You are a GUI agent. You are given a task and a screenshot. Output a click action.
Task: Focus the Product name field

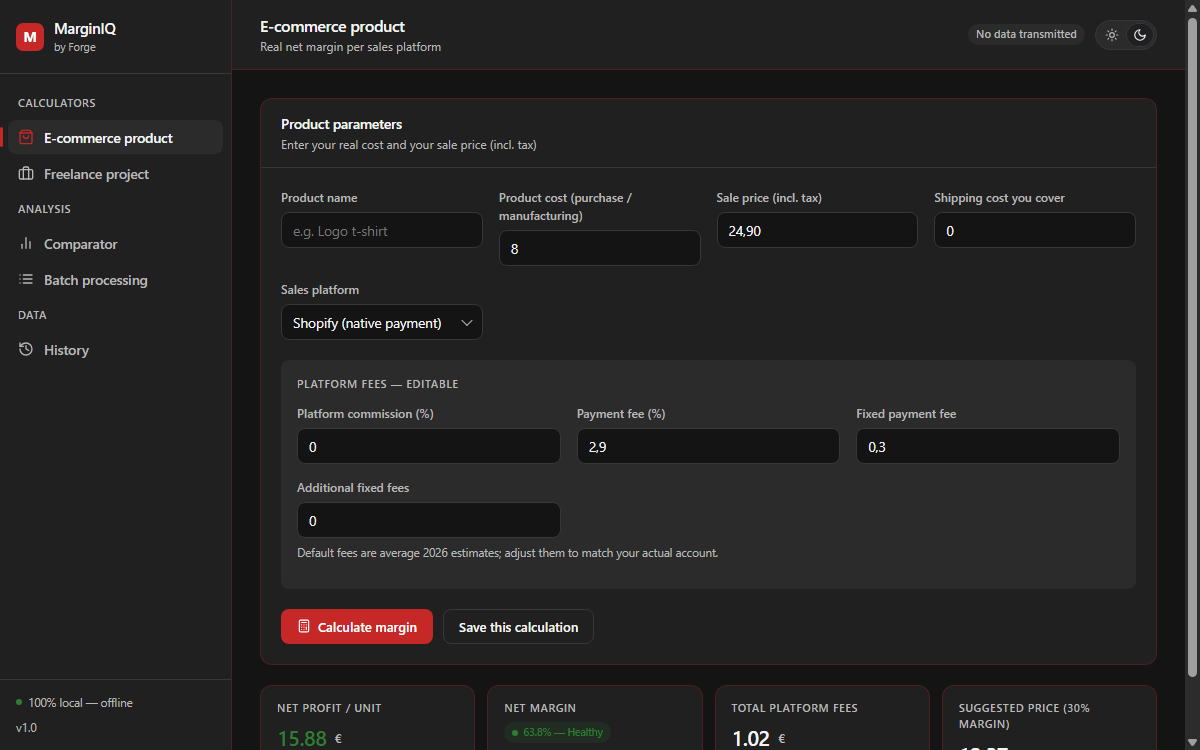click(x=382, y=231)
